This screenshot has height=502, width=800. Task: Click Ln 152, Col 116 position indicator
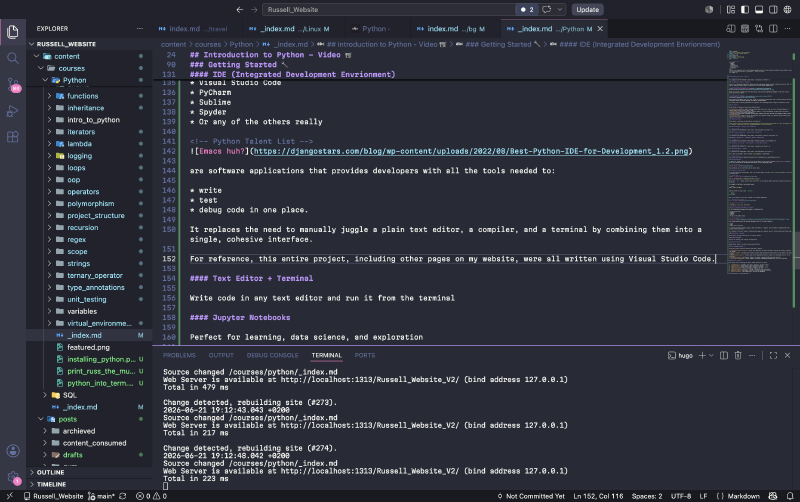598,496
